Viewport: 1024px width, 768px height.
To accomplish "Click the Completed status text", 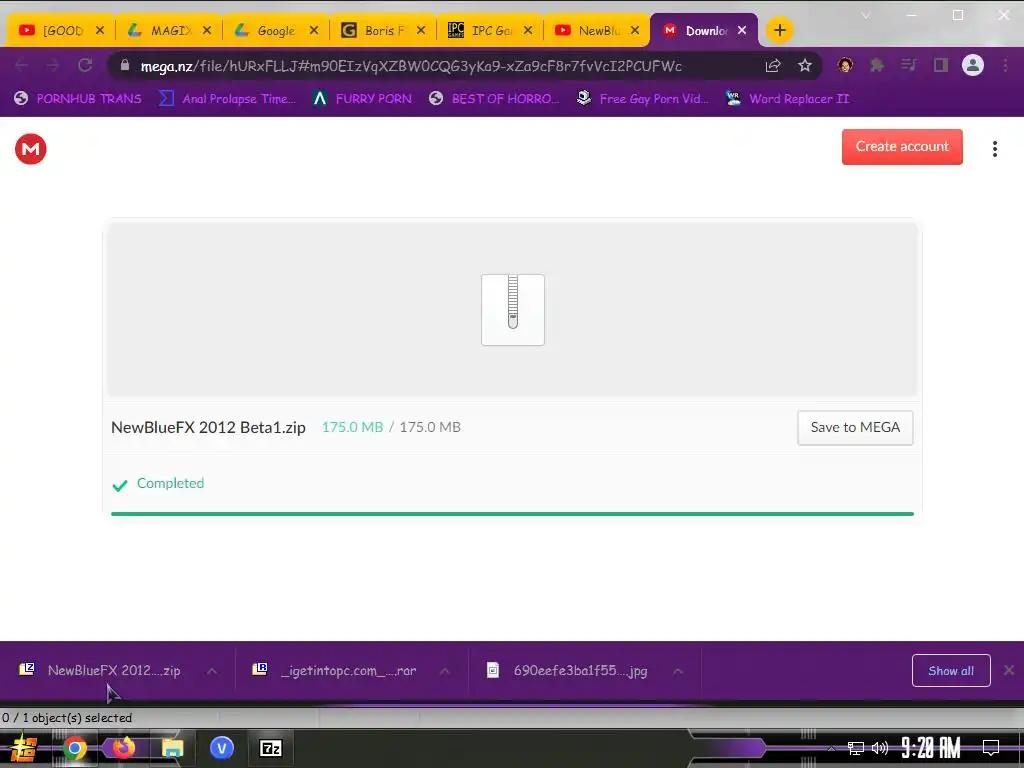I will (170, 483).
